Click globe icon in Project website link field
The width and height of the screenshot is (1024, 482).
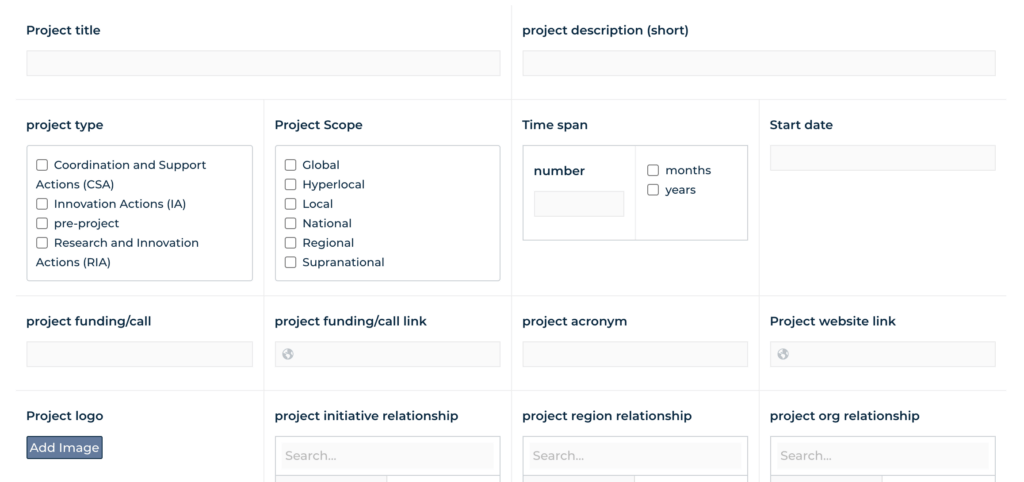click(783, 354)
